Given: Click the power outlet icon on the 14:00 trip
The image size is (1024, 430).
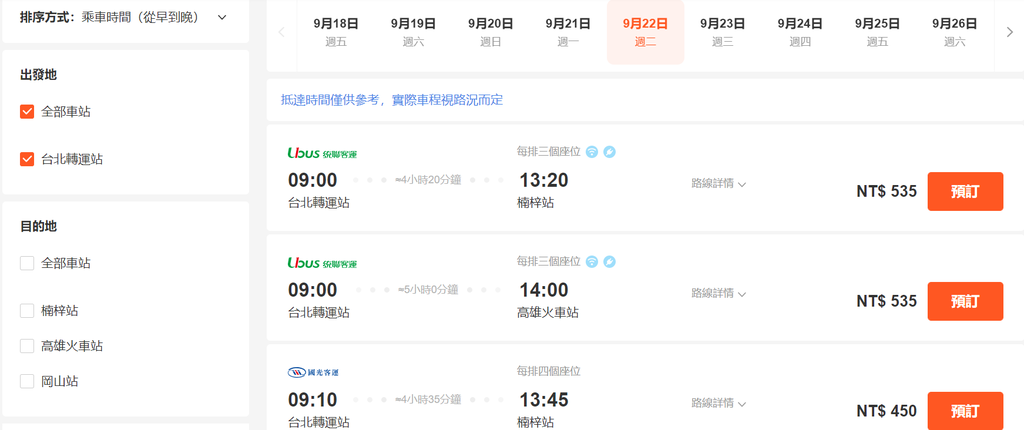Looking at the screenshot, I should point(609,262).
